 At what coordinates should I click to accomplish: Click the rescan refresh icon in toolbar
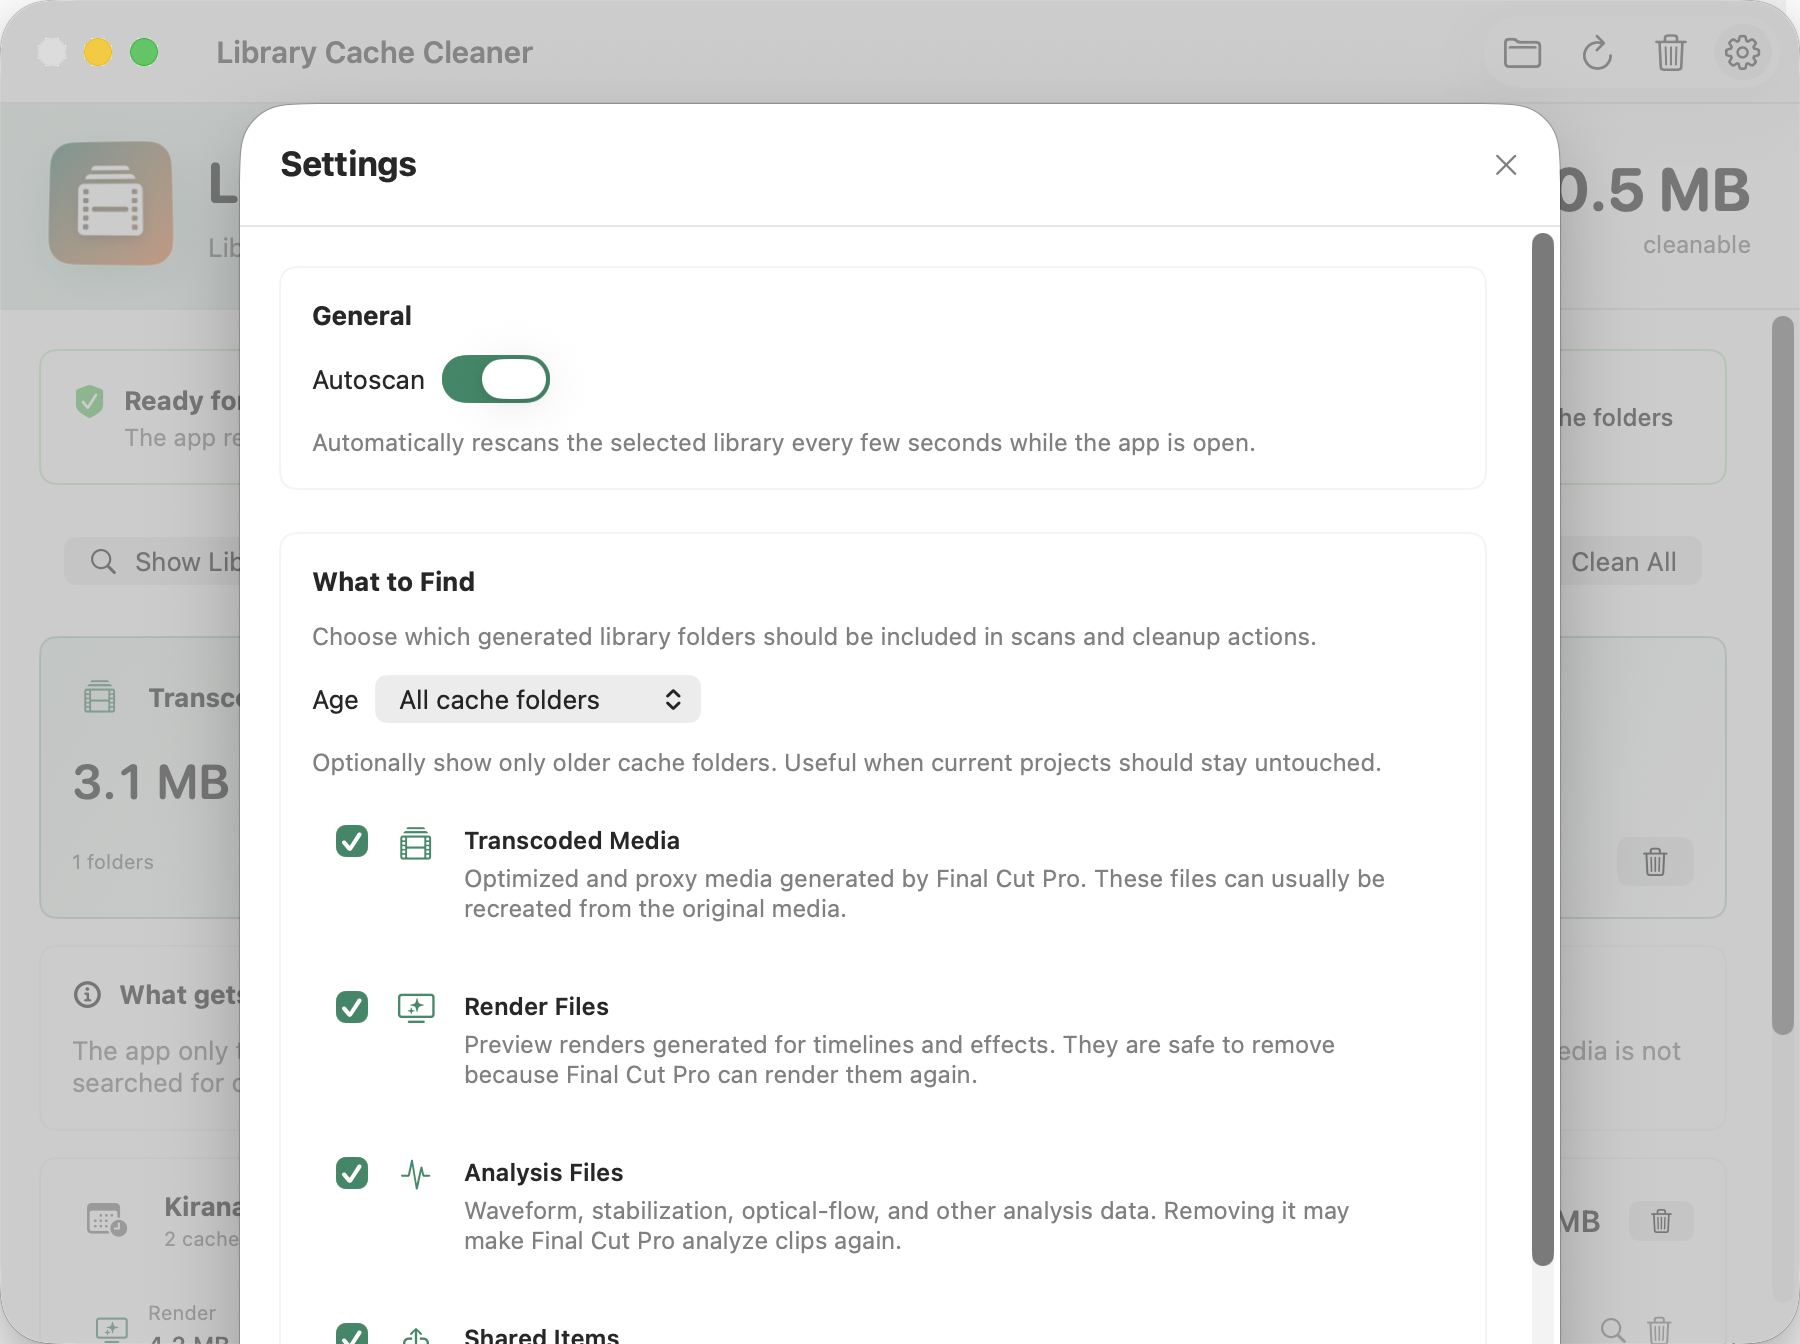coord(1597,52)
